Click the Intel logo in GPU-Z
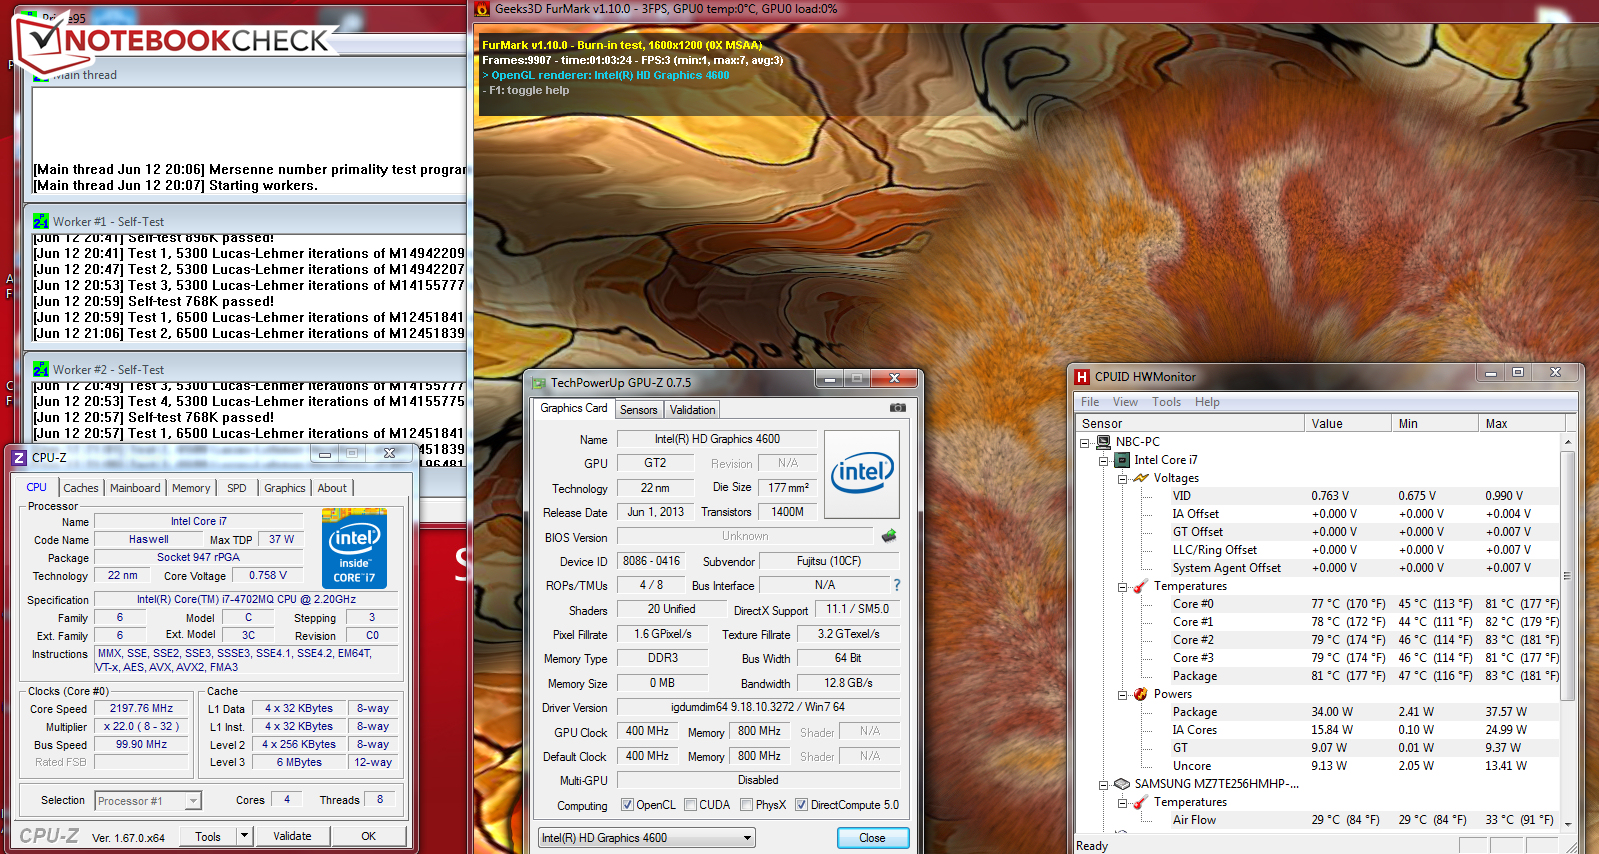 (861, 473)
